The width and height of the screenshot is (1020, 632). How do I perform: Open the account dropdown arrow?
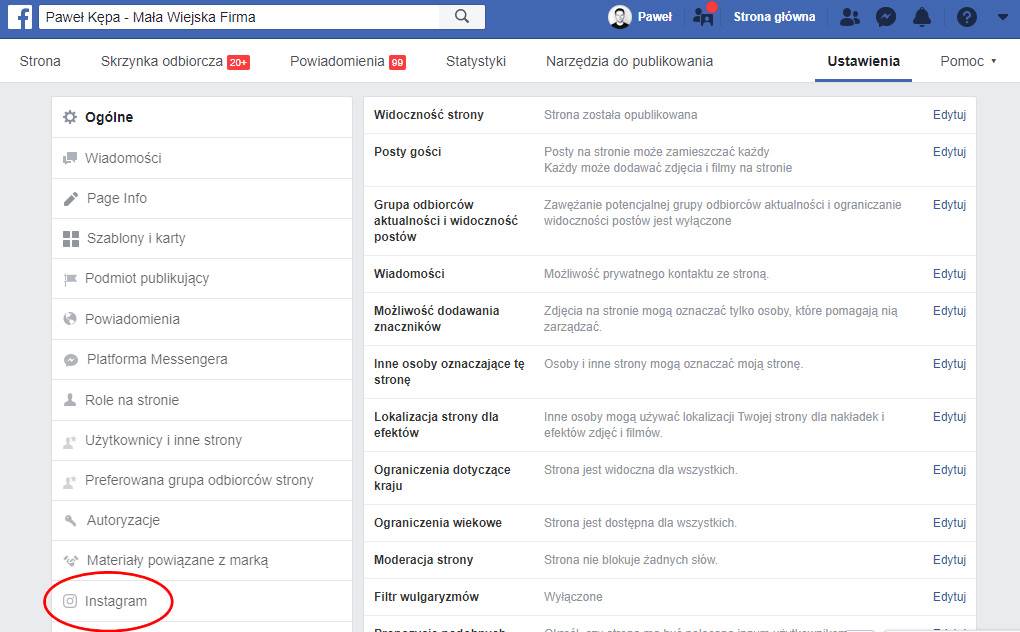[x=1003, y=16]
